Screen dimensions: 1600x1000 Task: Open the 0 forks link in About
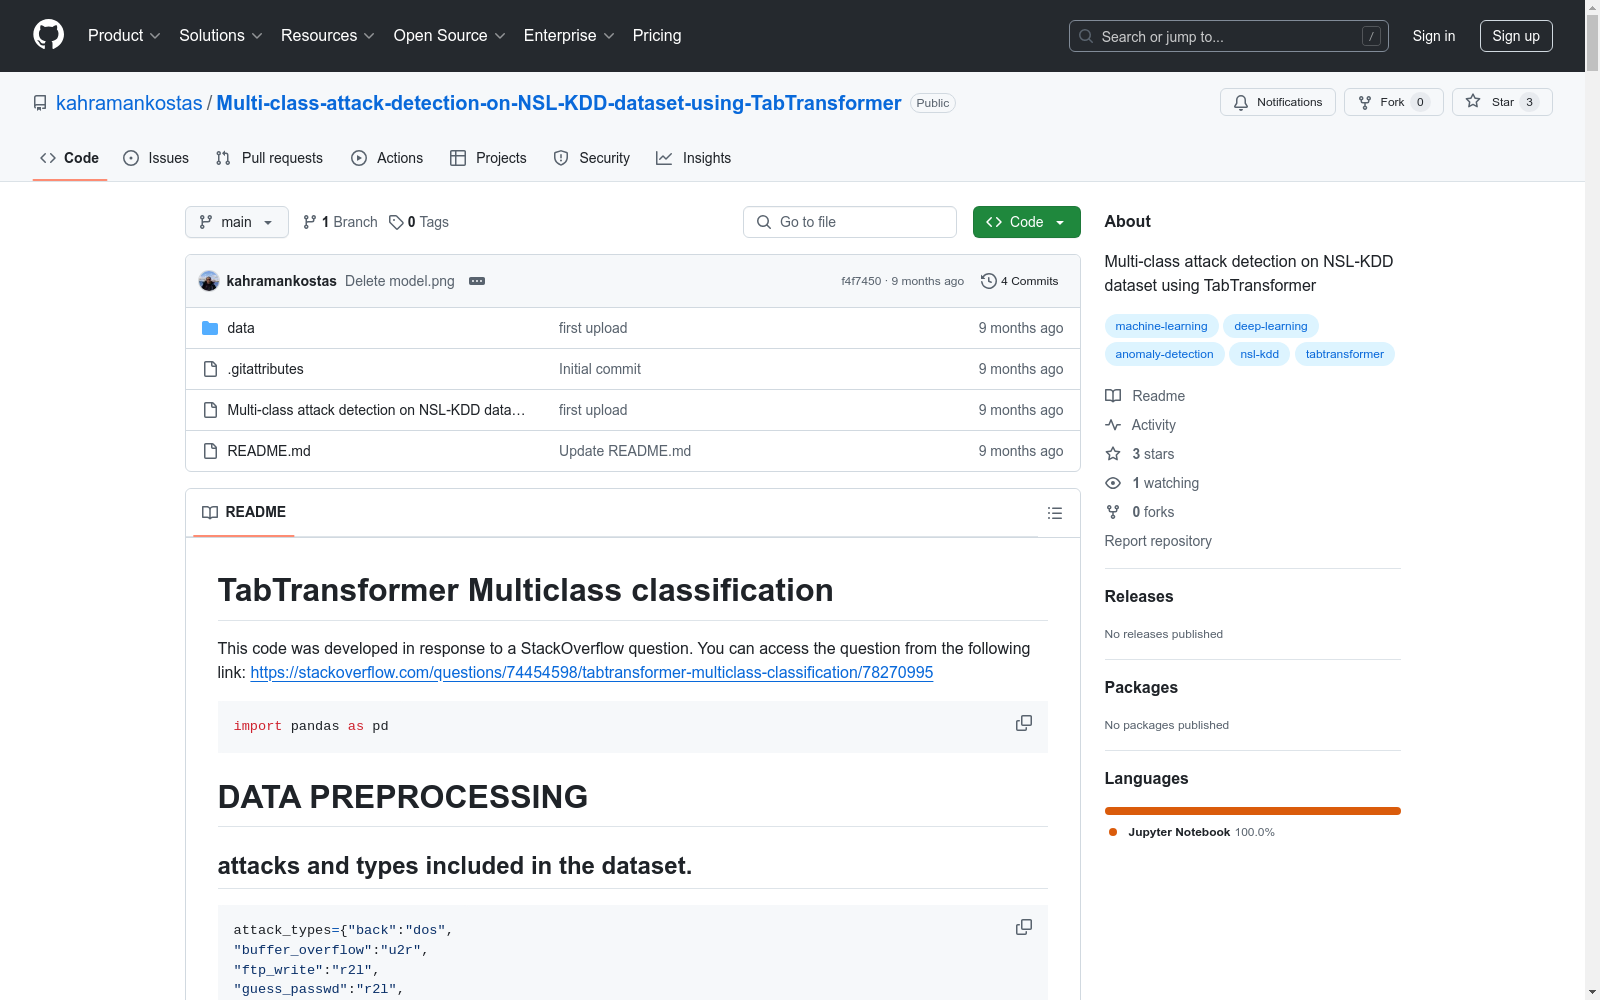tap(1140, 512)
